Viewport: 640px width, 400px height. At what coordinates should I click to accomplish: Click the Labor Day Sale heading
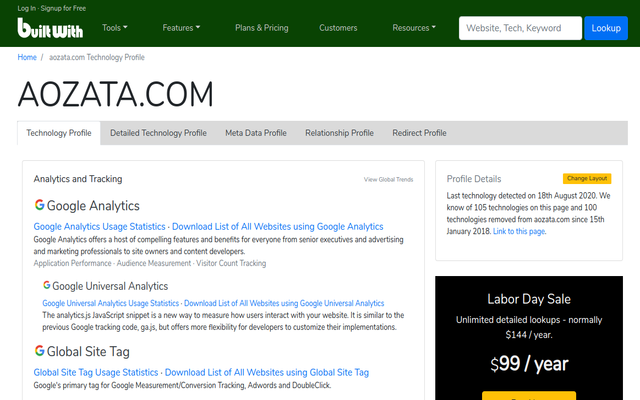[x=529, y=299]
